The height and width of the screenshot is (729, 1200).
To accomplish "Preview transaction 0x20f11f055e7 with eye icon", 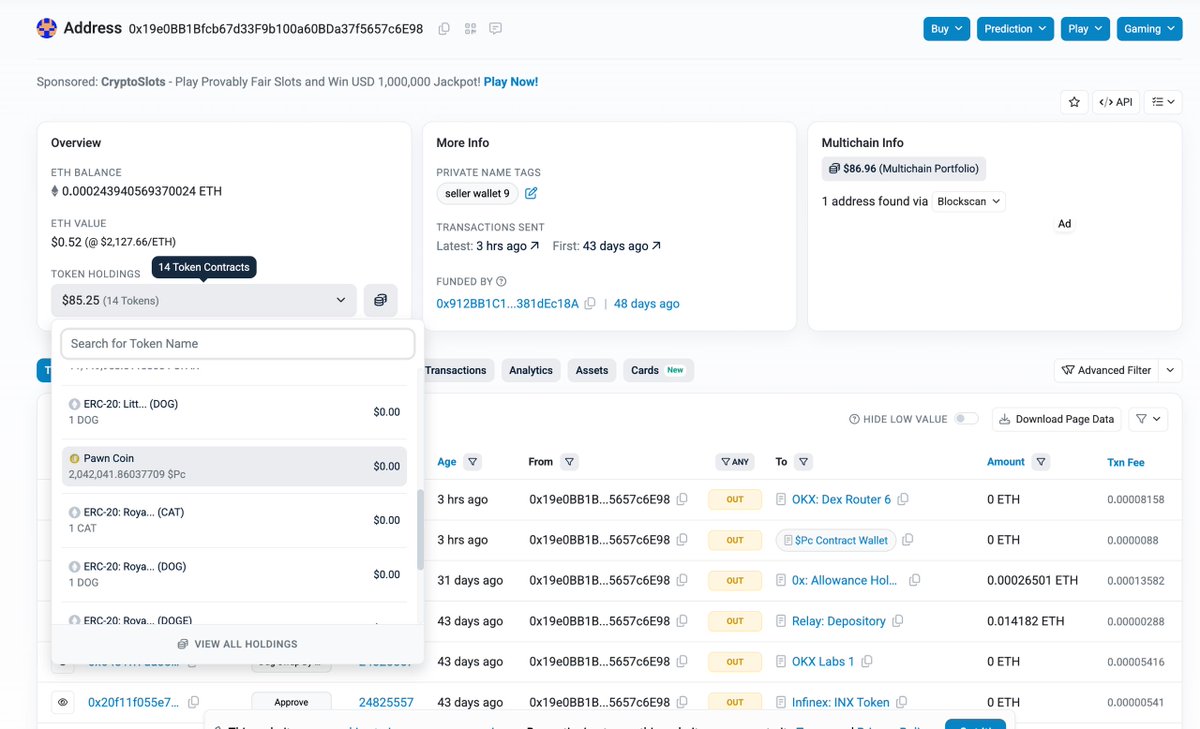I will (x=63, y=702).
